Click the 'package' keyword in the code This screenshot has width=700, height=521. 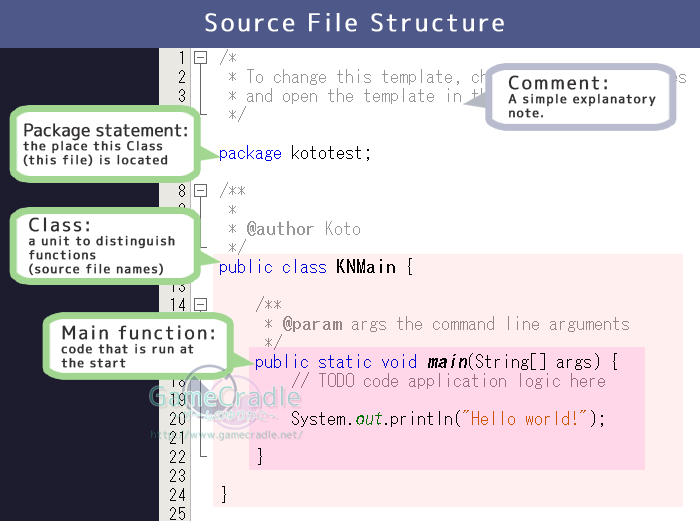249,153
